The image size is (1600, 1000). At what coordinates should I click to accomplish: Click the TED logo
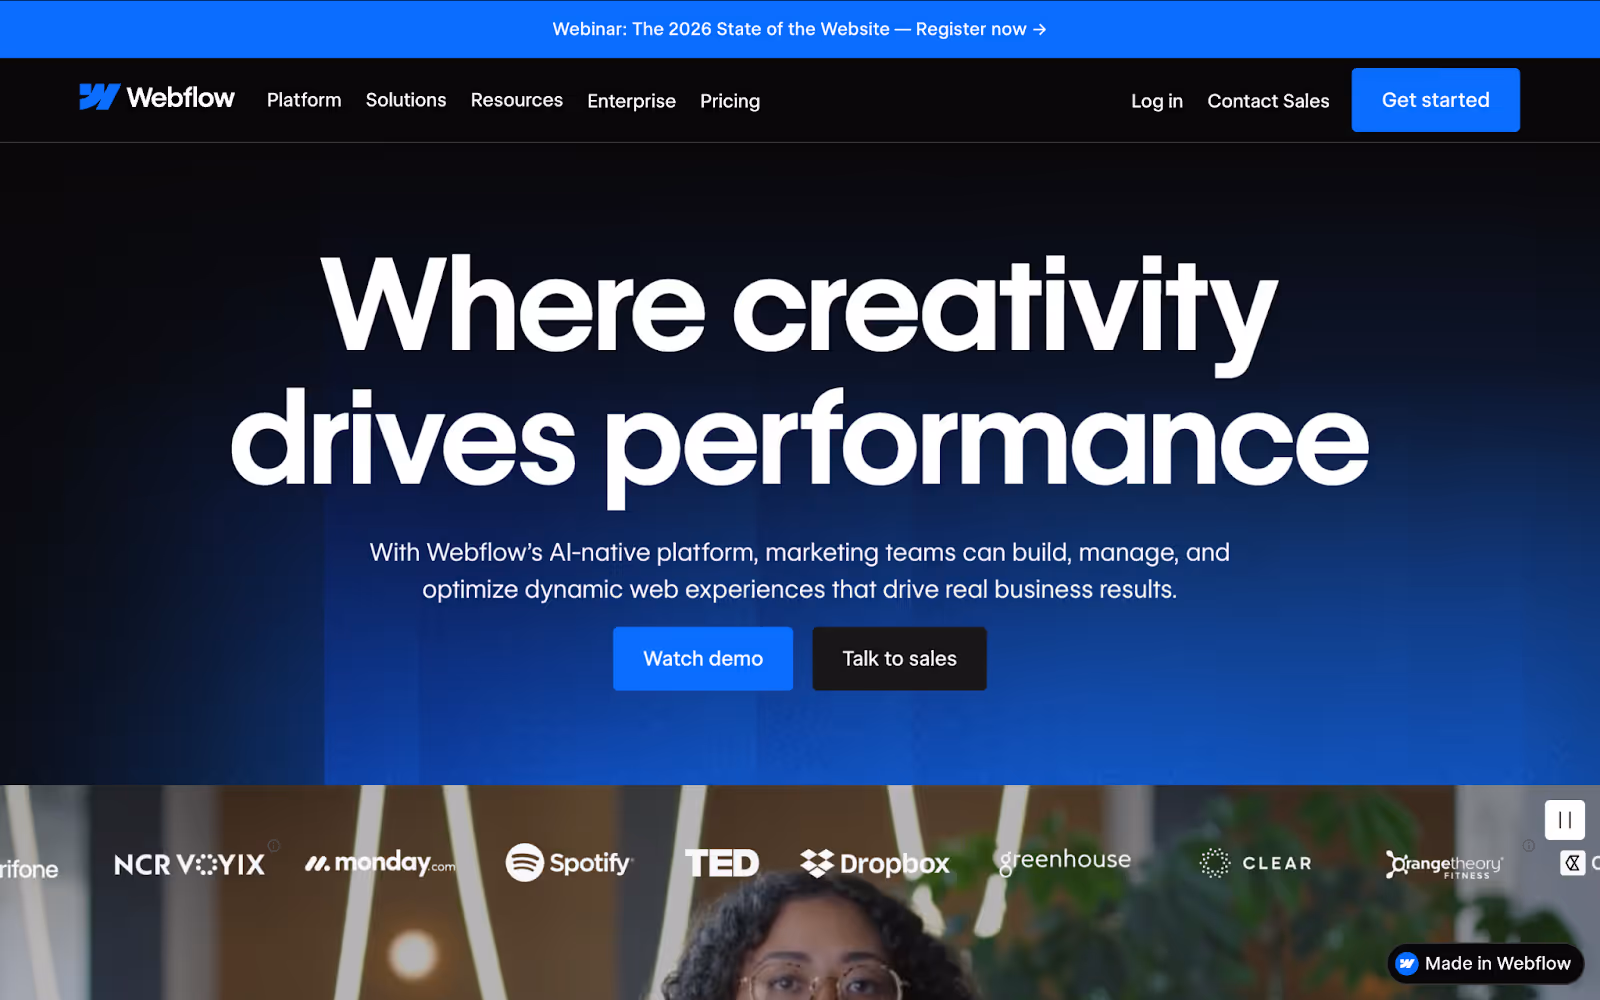pos(721,863)
